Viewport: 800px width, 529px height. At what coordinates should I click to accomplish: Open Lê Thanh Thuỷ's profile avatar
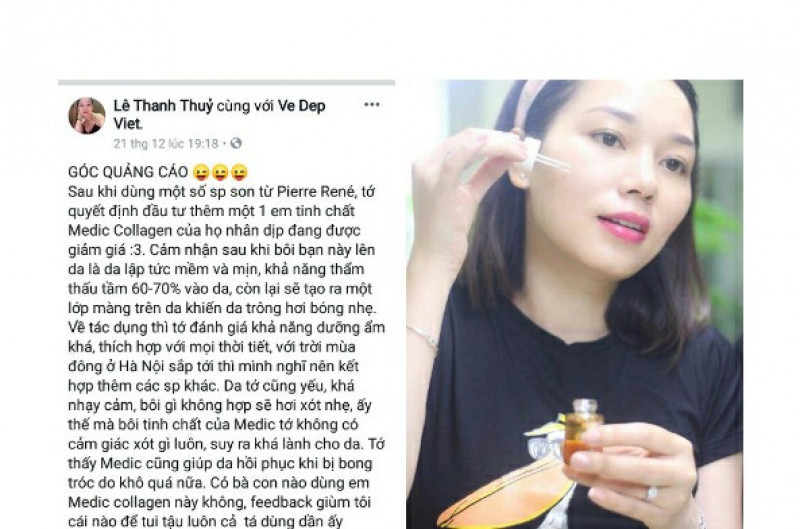87,116
